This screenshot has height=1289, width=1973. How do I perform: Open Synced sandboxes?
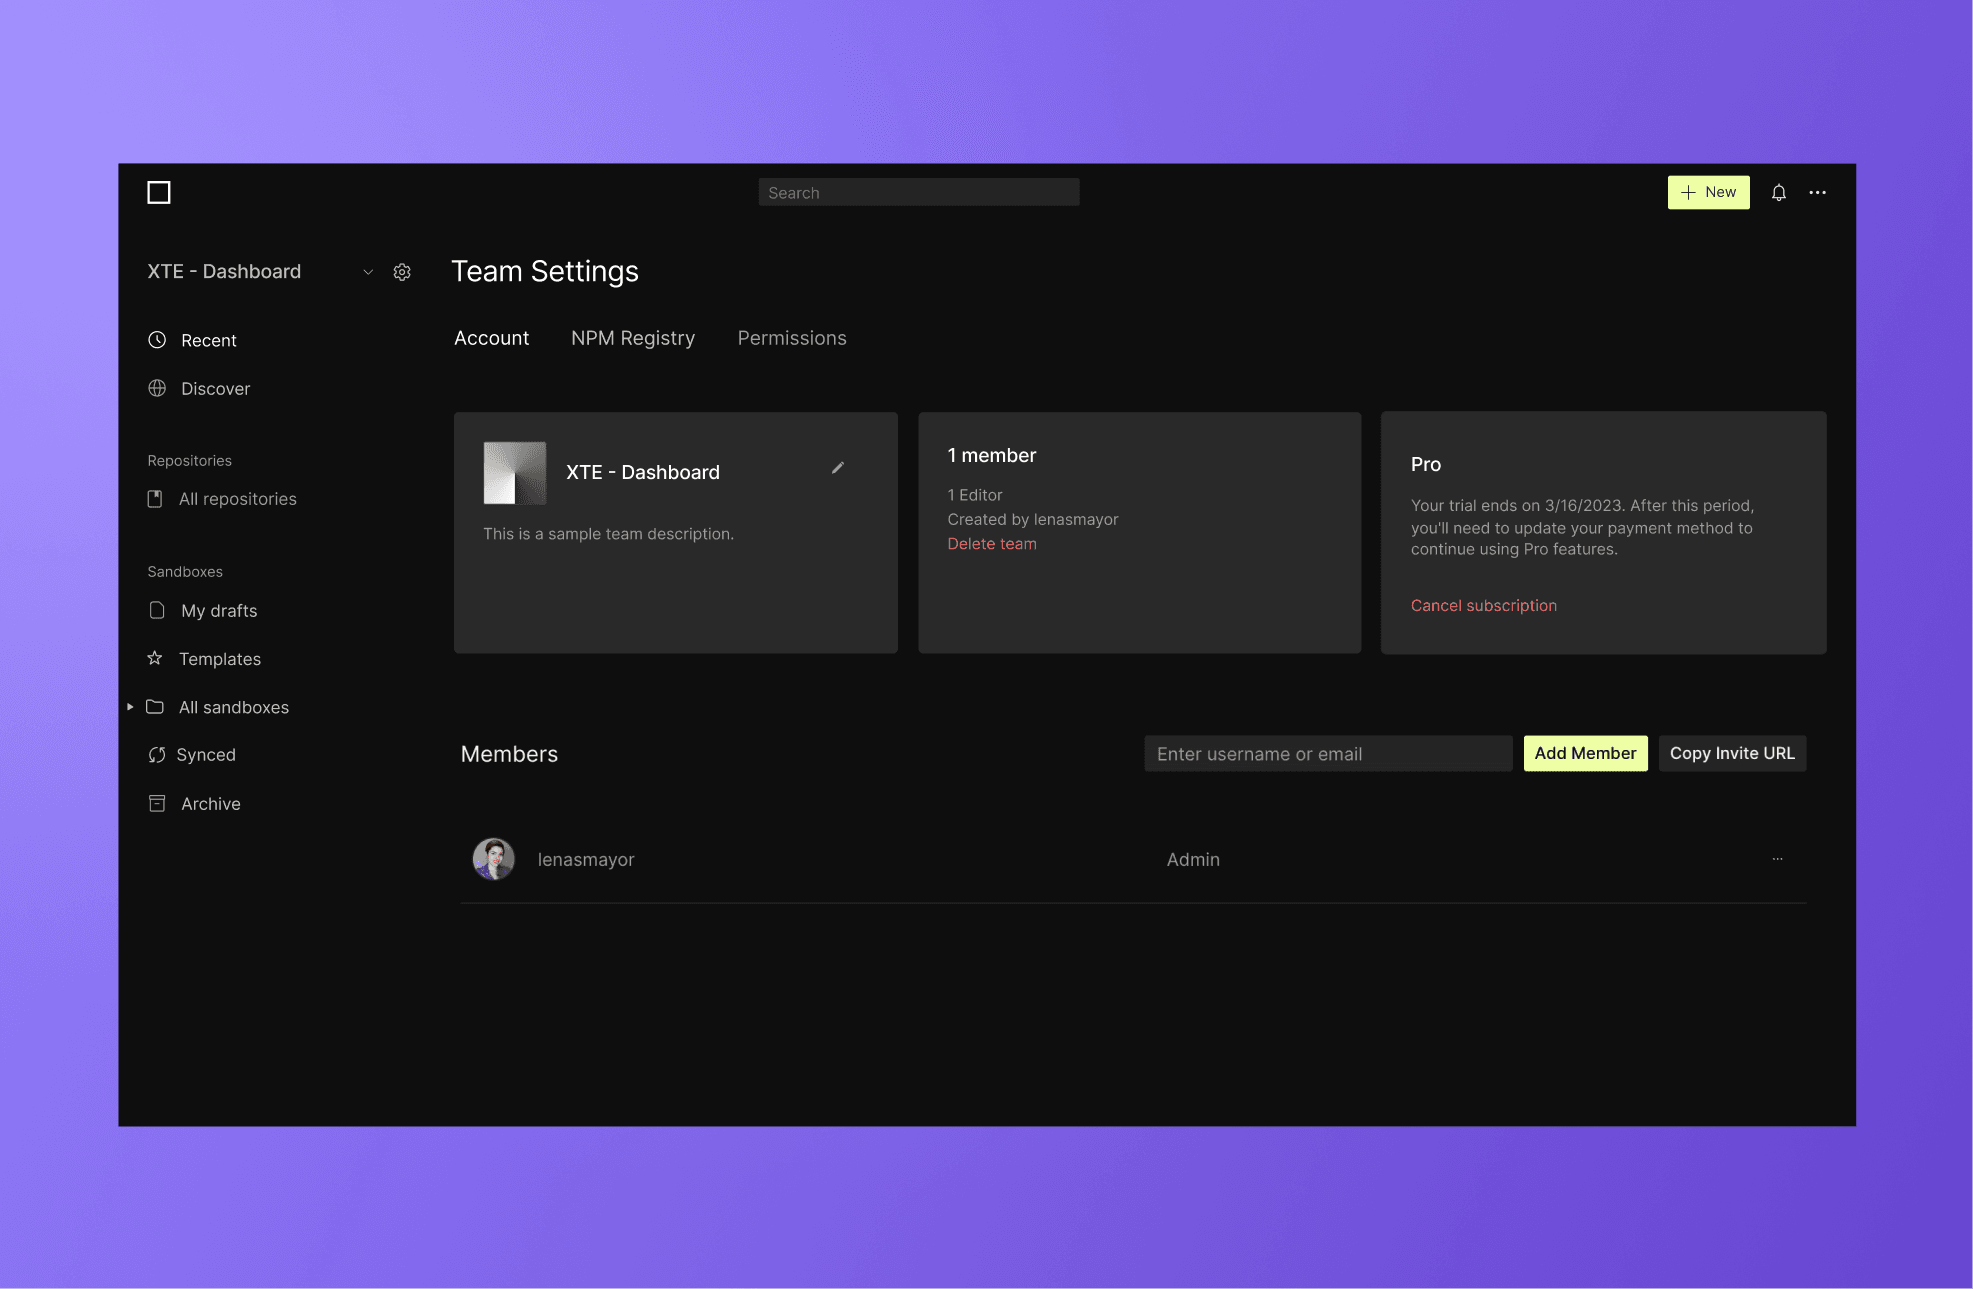pos(207,754)
